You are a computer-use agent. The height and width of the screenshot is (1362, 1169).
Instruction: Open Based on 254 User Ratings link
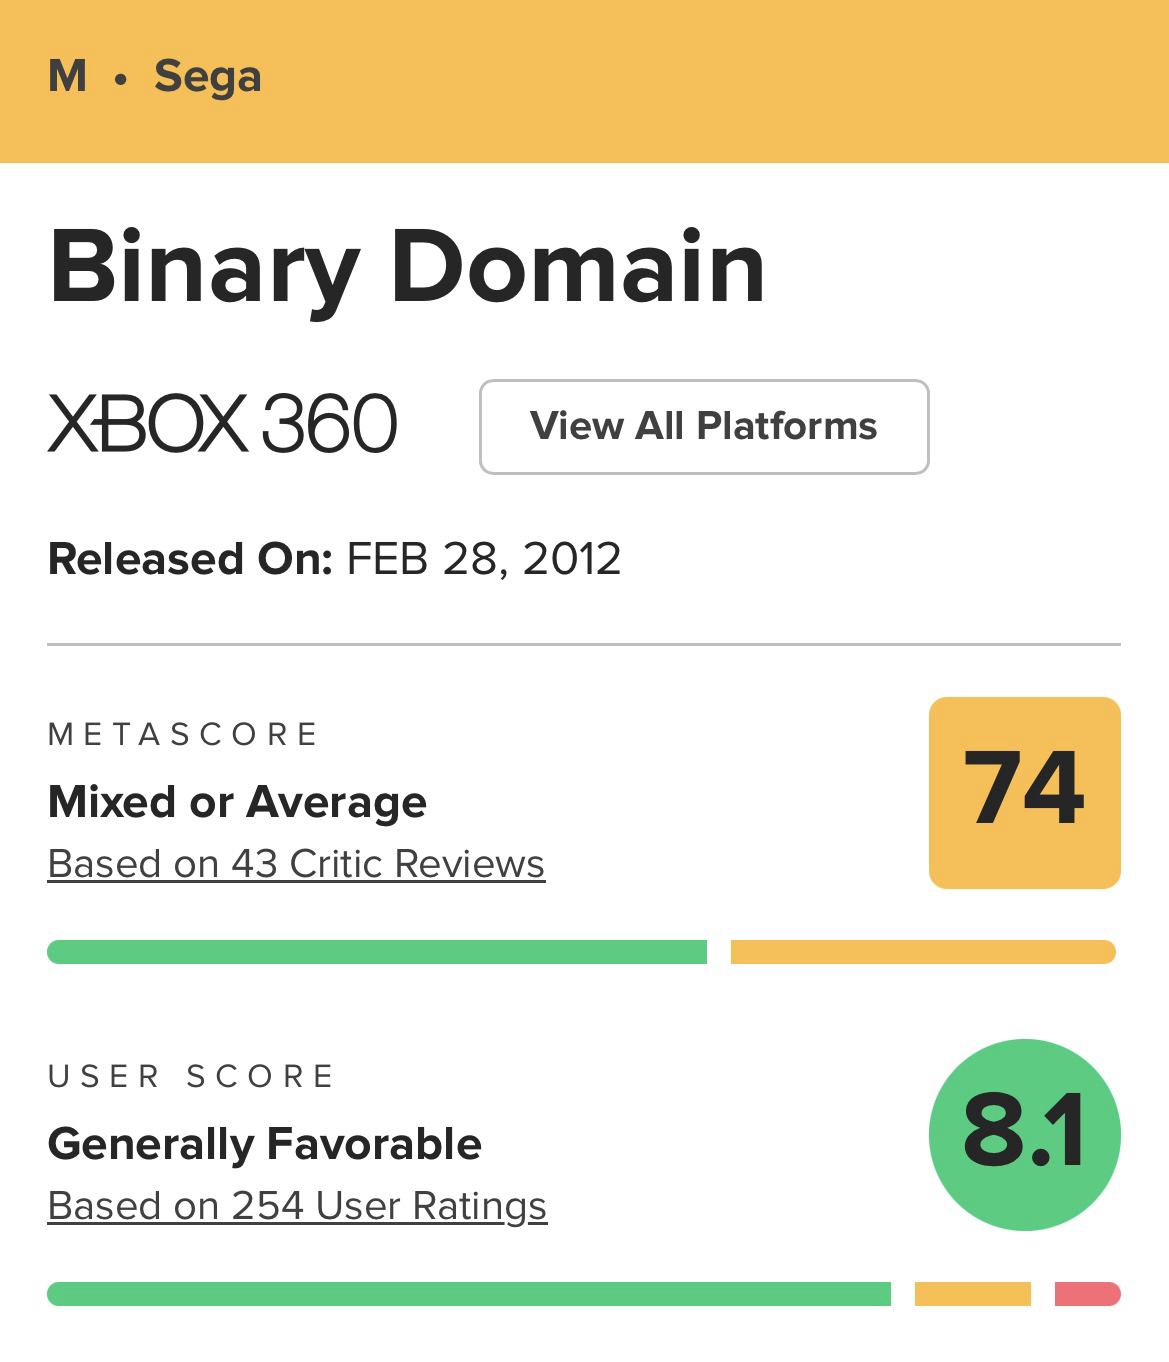pyautogui.click(x=297, y=1206)
